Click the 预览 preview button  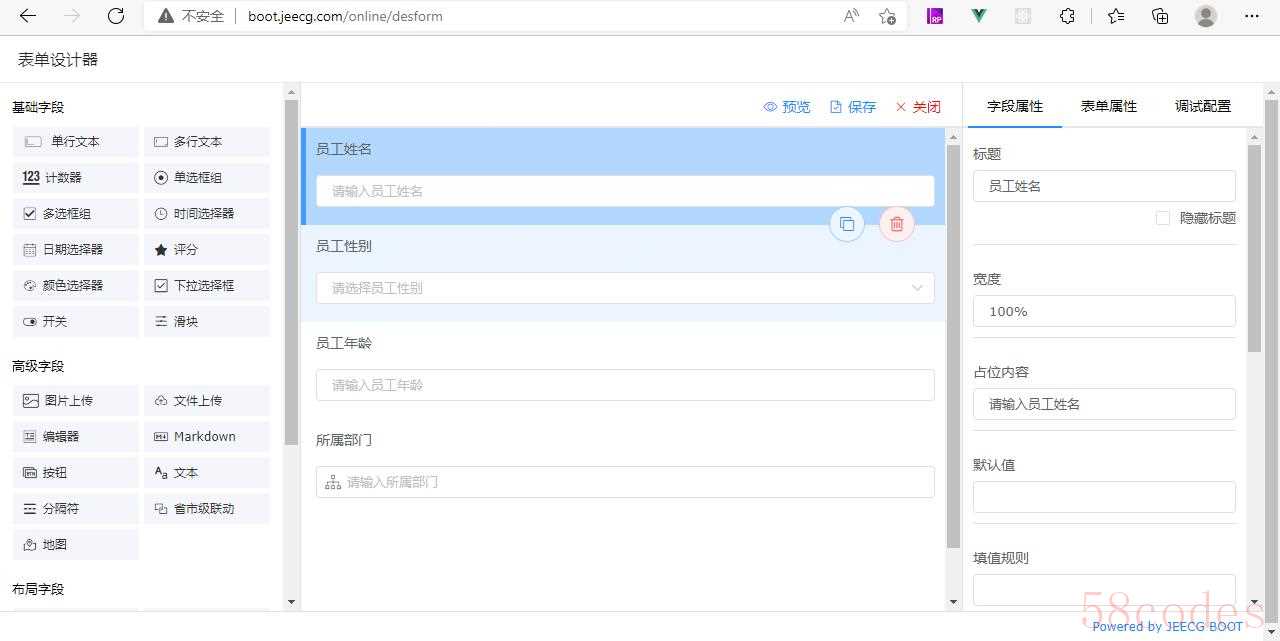pos(787,107)
